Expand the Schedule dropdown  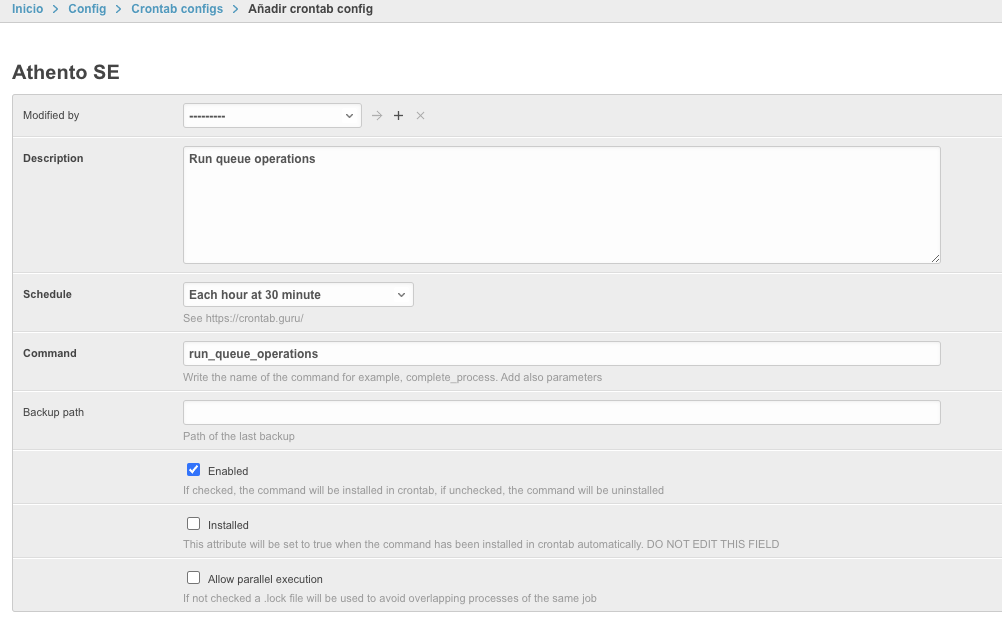298,295
